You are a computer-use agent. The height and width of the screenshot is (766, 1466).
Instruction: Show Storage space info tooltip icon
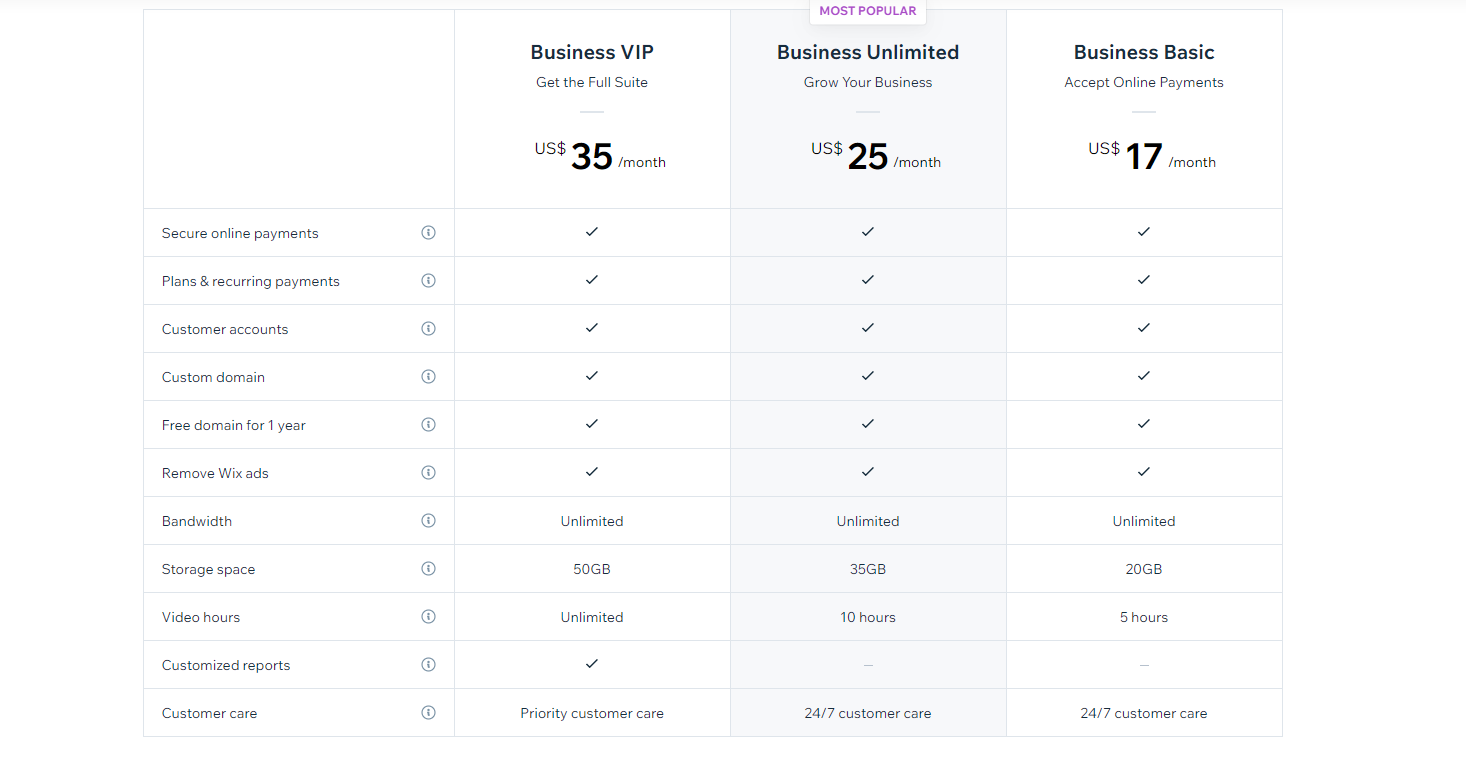pos(428,569)
